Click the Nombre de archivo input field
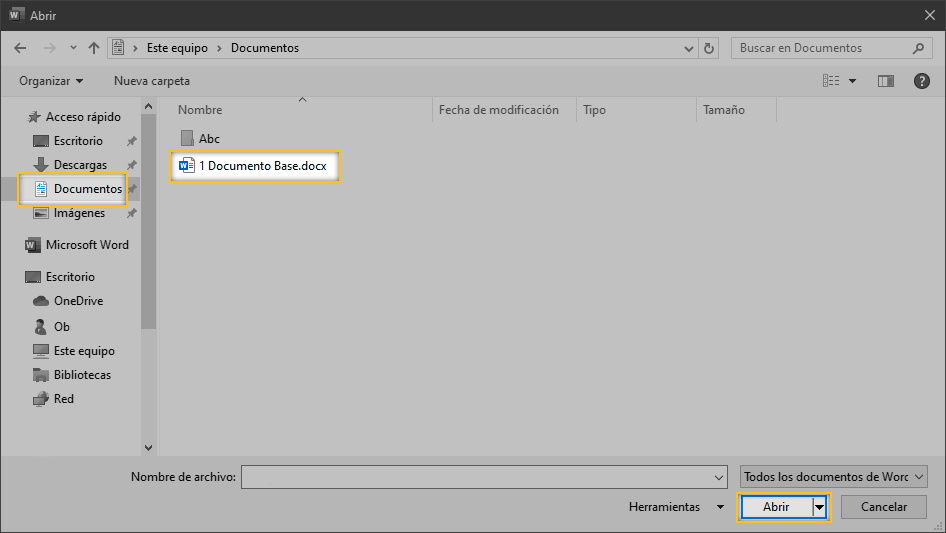The width and height of the screenshot is (946, 533). (x=482, y=477)
